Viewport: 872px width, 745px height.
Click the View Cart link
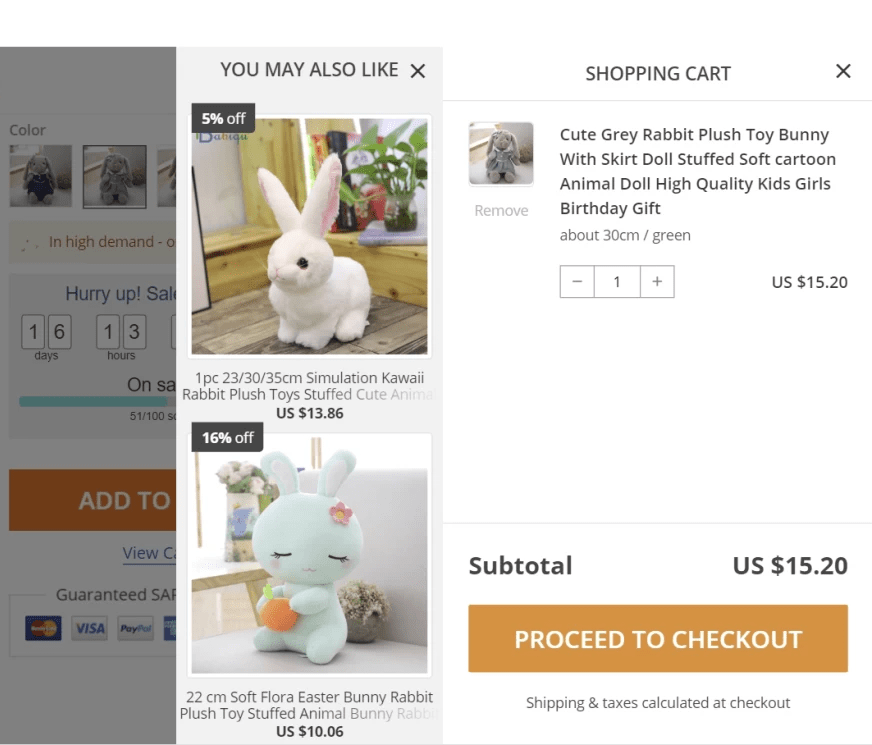pyautogui.click(x=149, y=553)
